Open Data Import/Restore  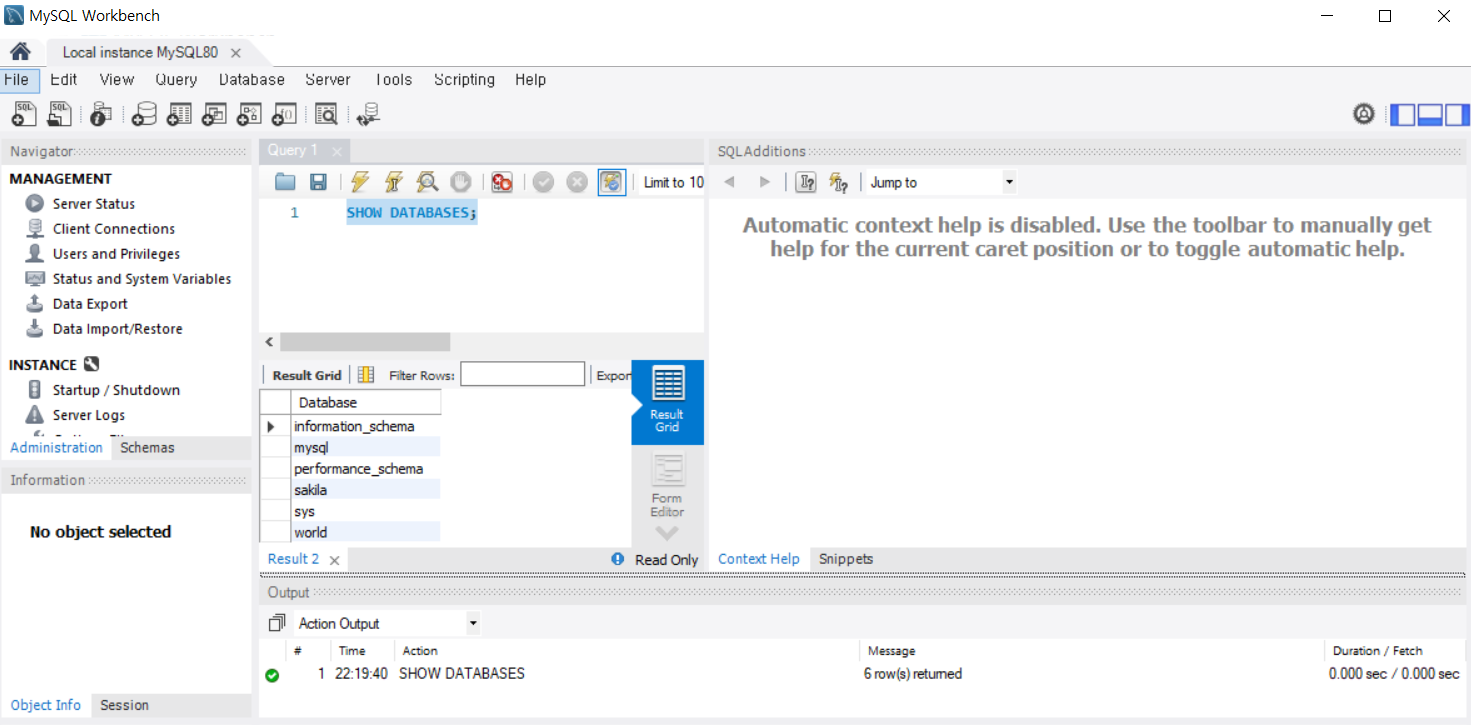(117, 328)
